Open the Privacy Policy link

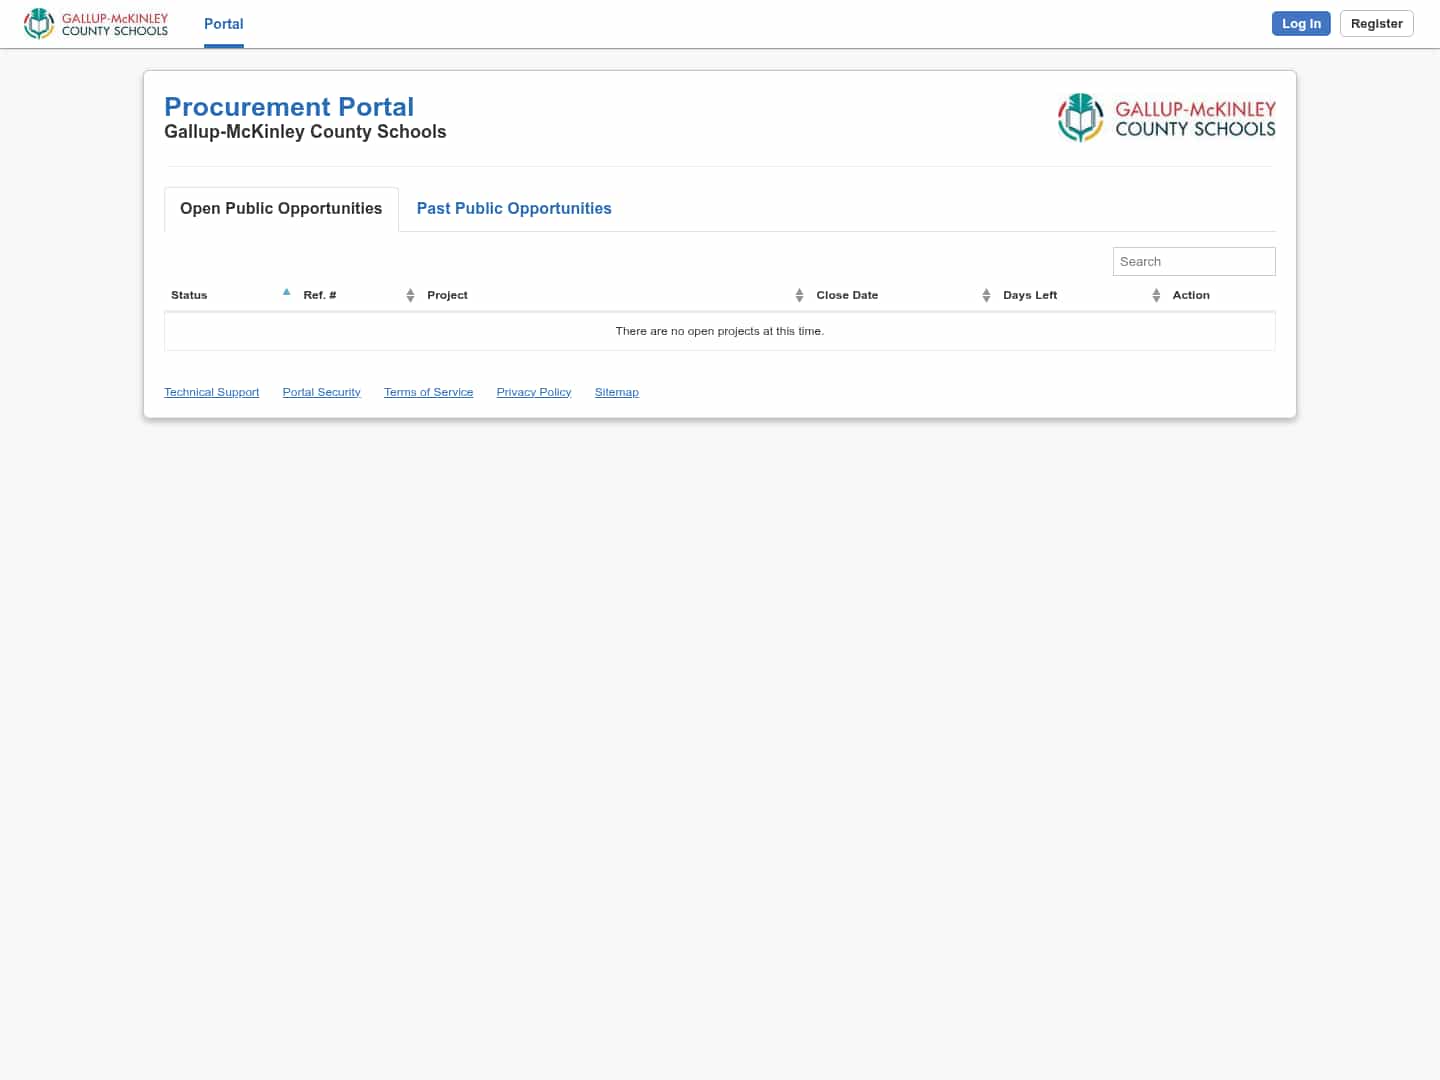point(534,392)
